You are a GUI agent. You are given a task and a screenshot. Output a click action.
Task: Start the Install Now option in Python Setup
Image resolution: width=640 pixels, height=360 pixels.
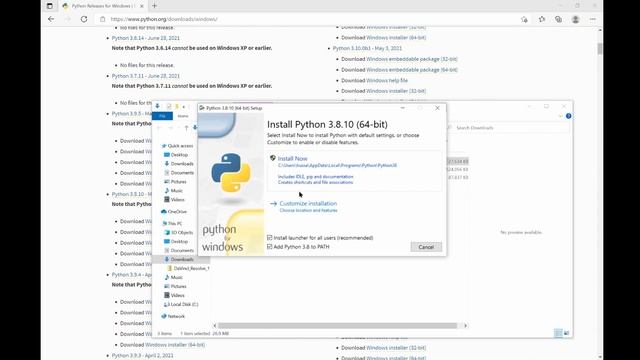pos(292,158)
